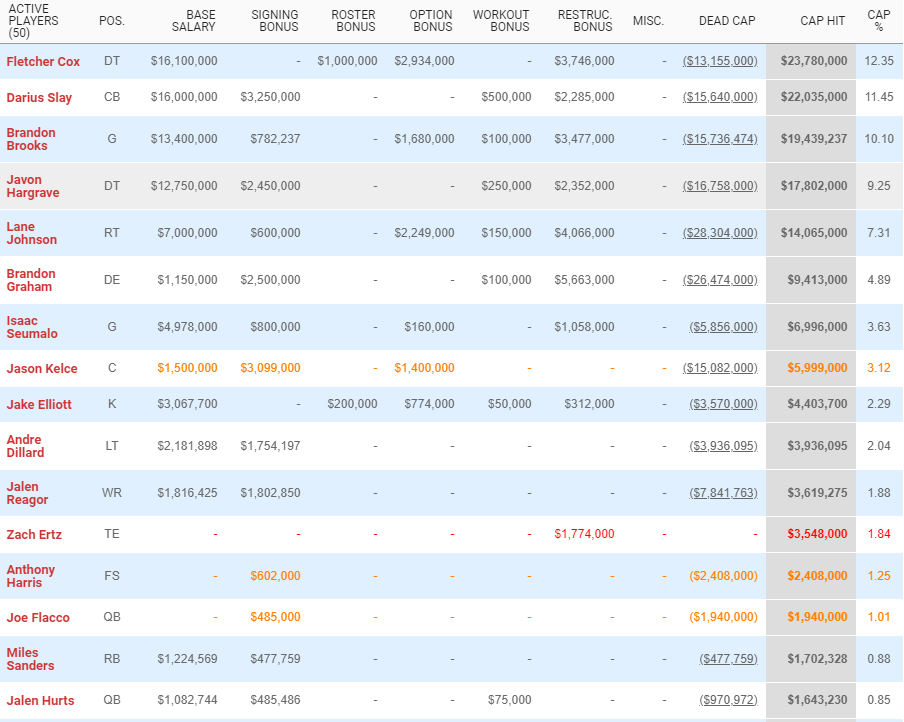Open Joe Flacco profile link

coord(38,618)
